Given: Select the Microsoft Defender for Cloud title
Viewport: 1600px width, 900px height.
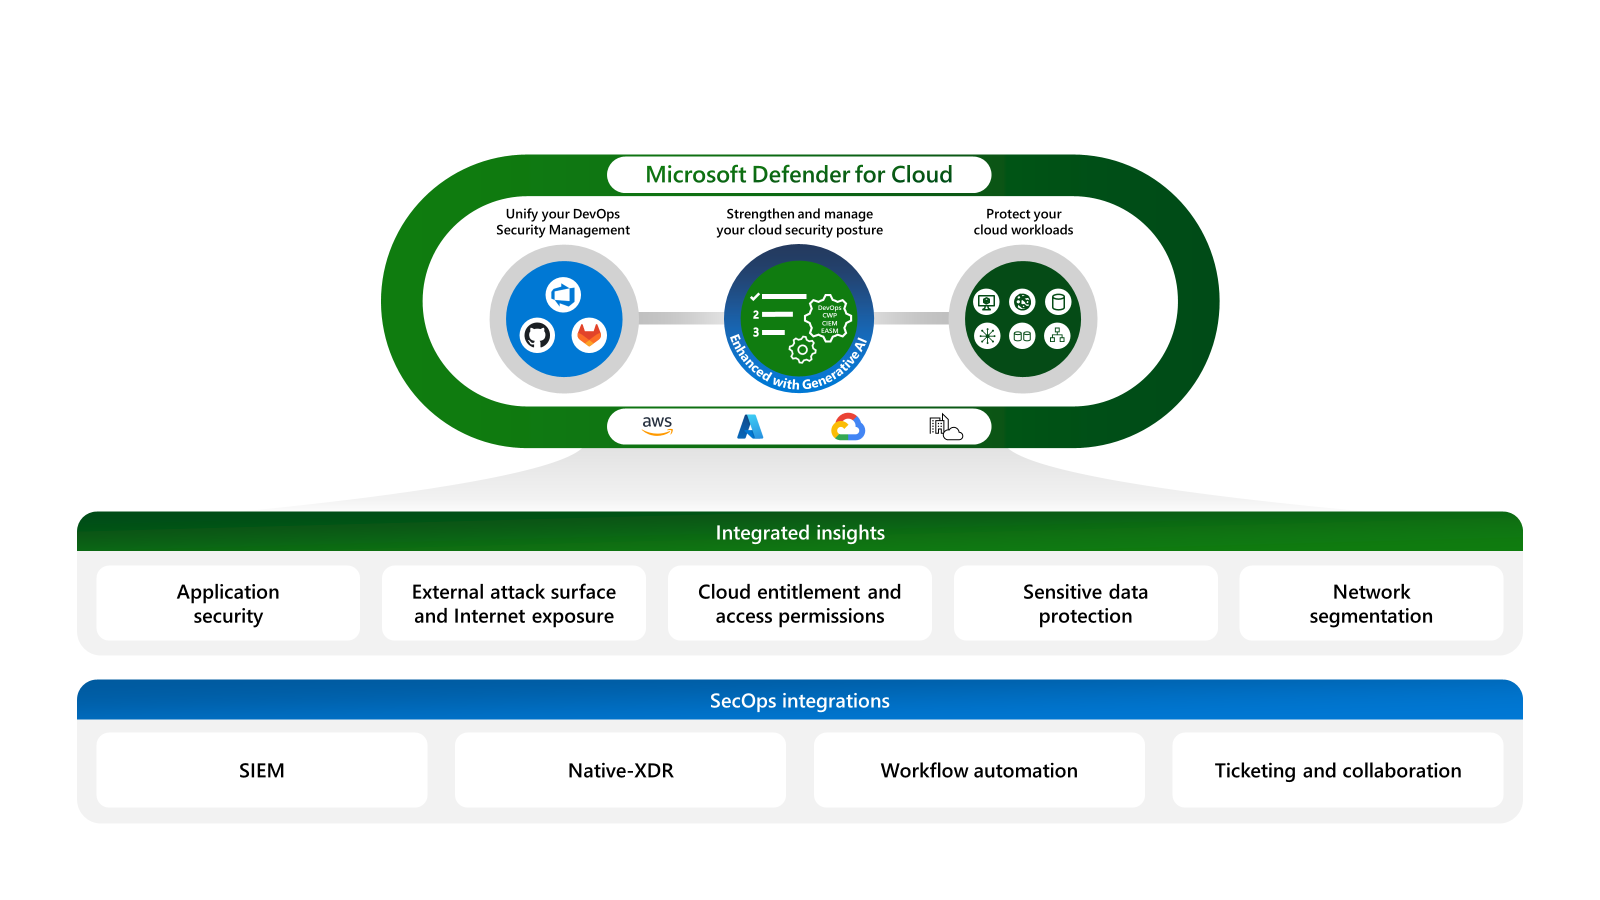Looking at the screenshot, I should (x=799, y=173).
